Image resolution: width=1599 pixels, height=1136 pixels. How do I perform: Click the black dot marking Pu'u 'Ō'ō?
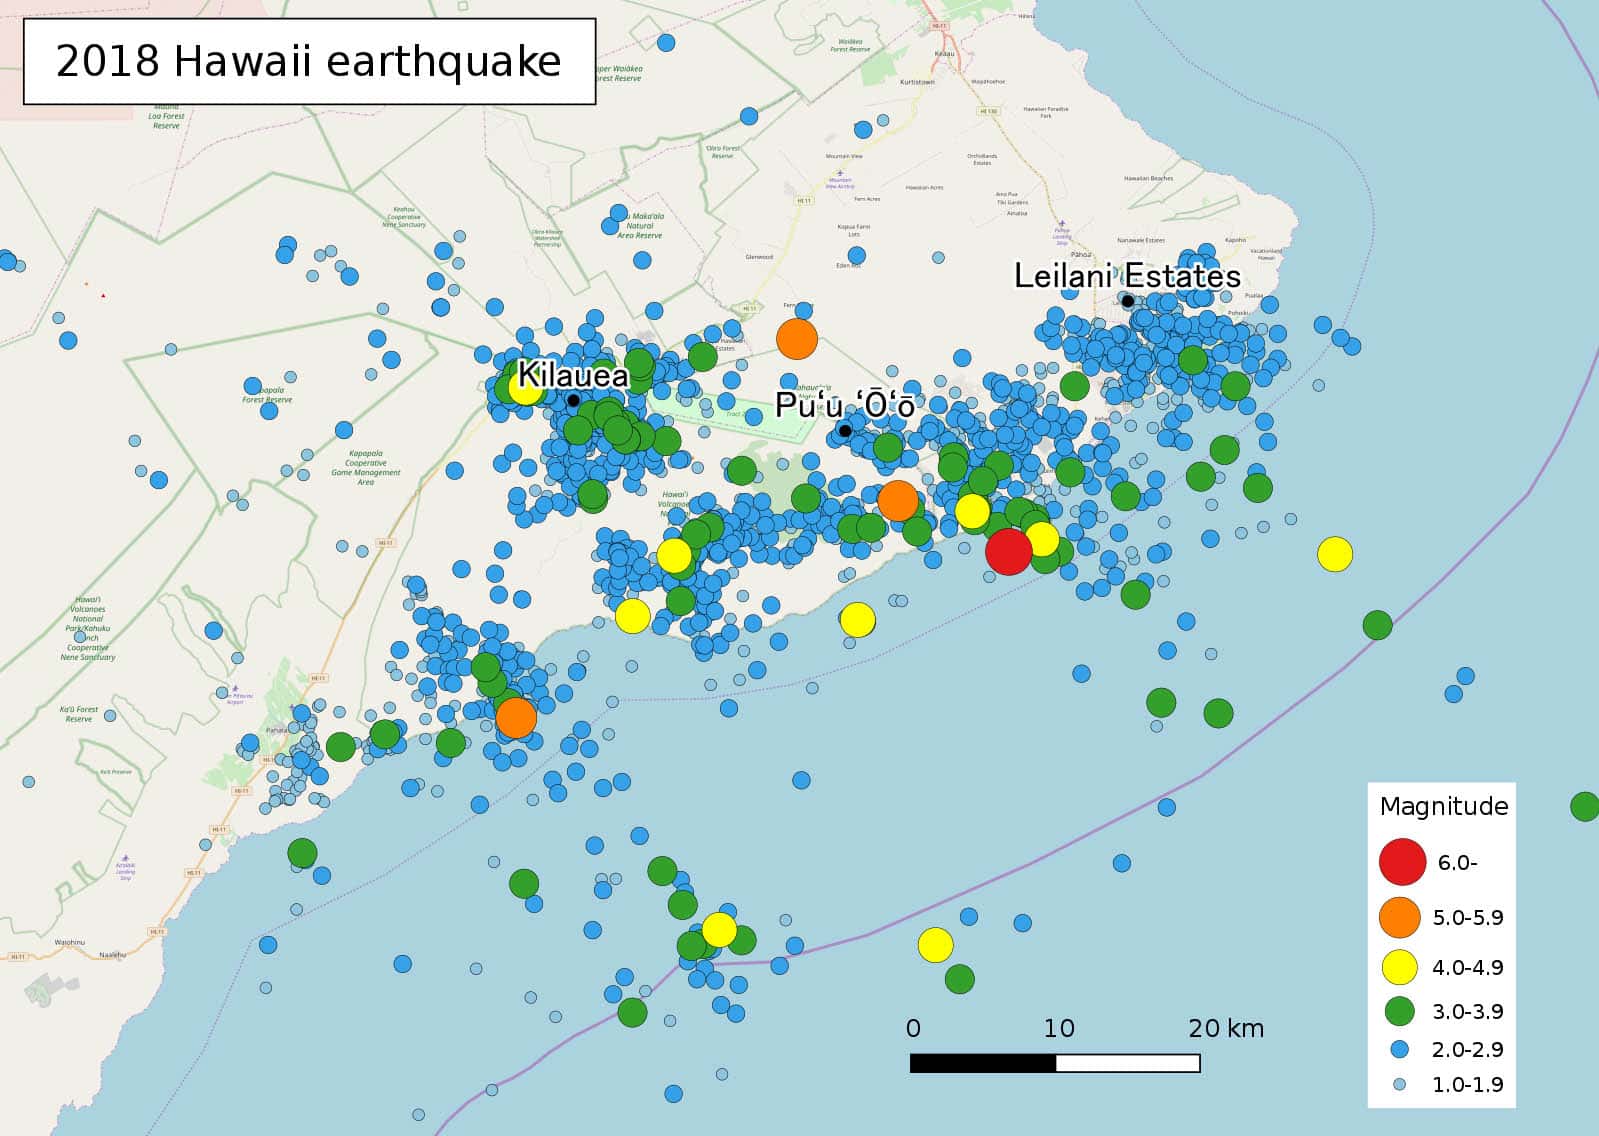click(845, 431)
